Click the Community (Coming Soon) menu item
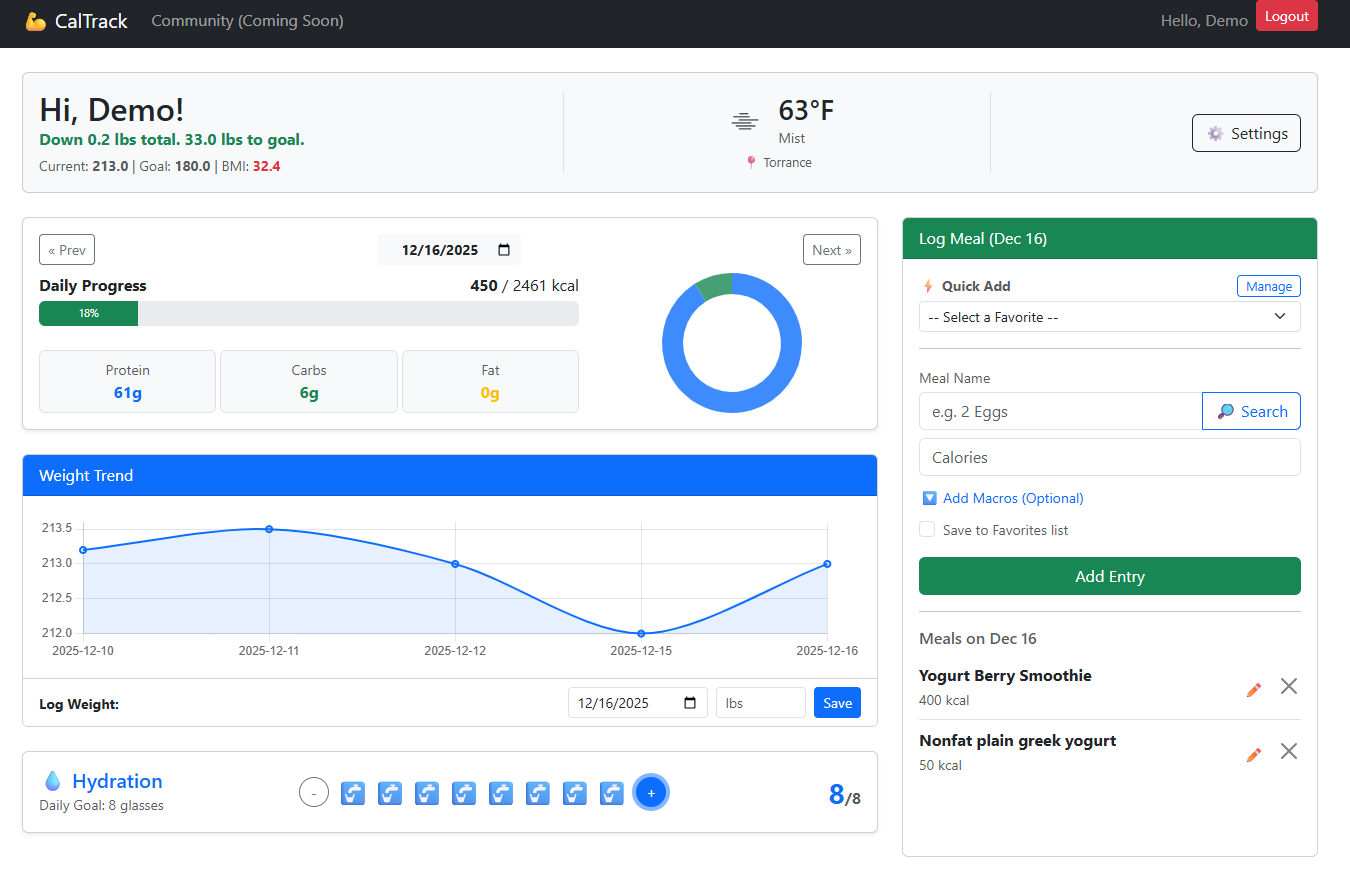The image size is (1350, 870). click(246, 20)
